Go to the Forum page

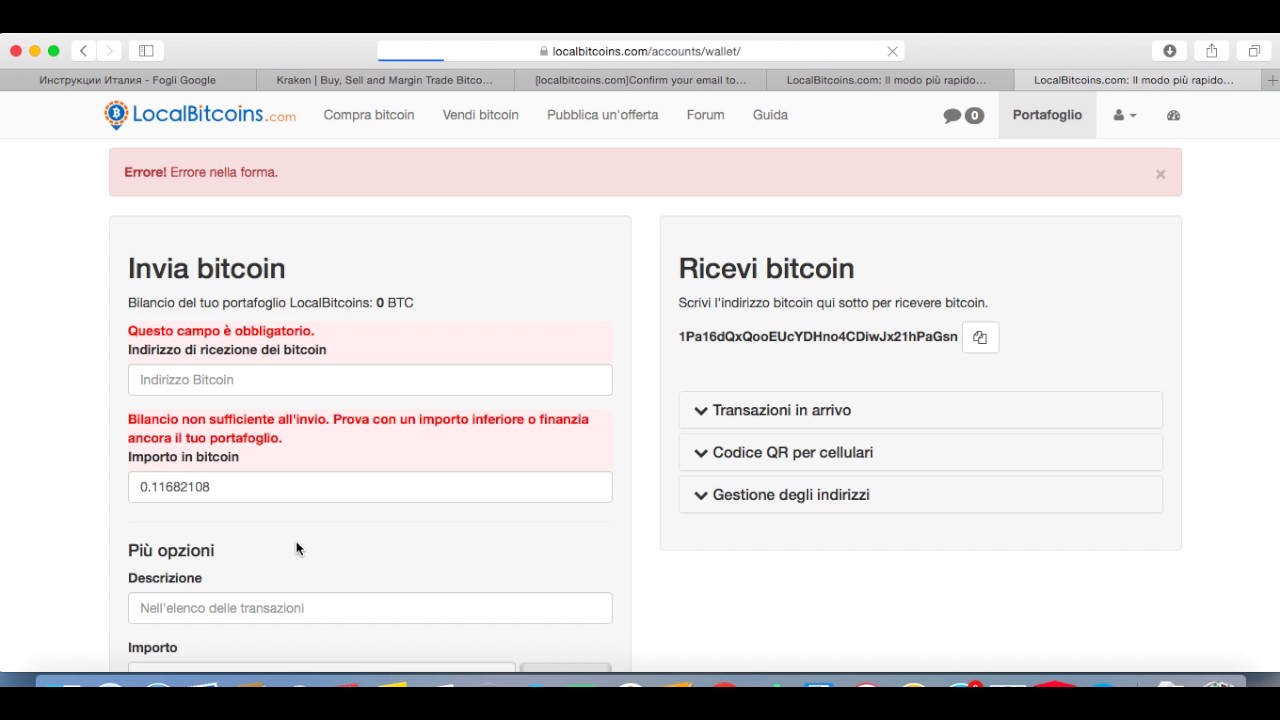(705, 115)
